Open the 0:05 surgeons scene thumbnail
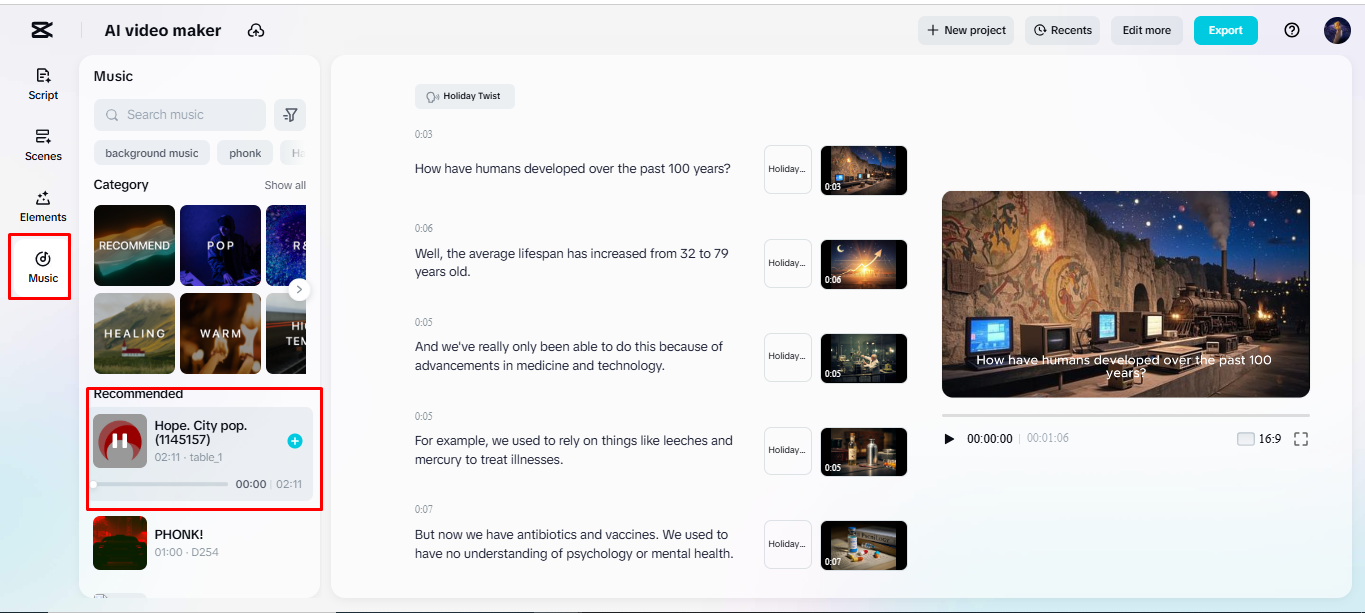 (864, 358)
